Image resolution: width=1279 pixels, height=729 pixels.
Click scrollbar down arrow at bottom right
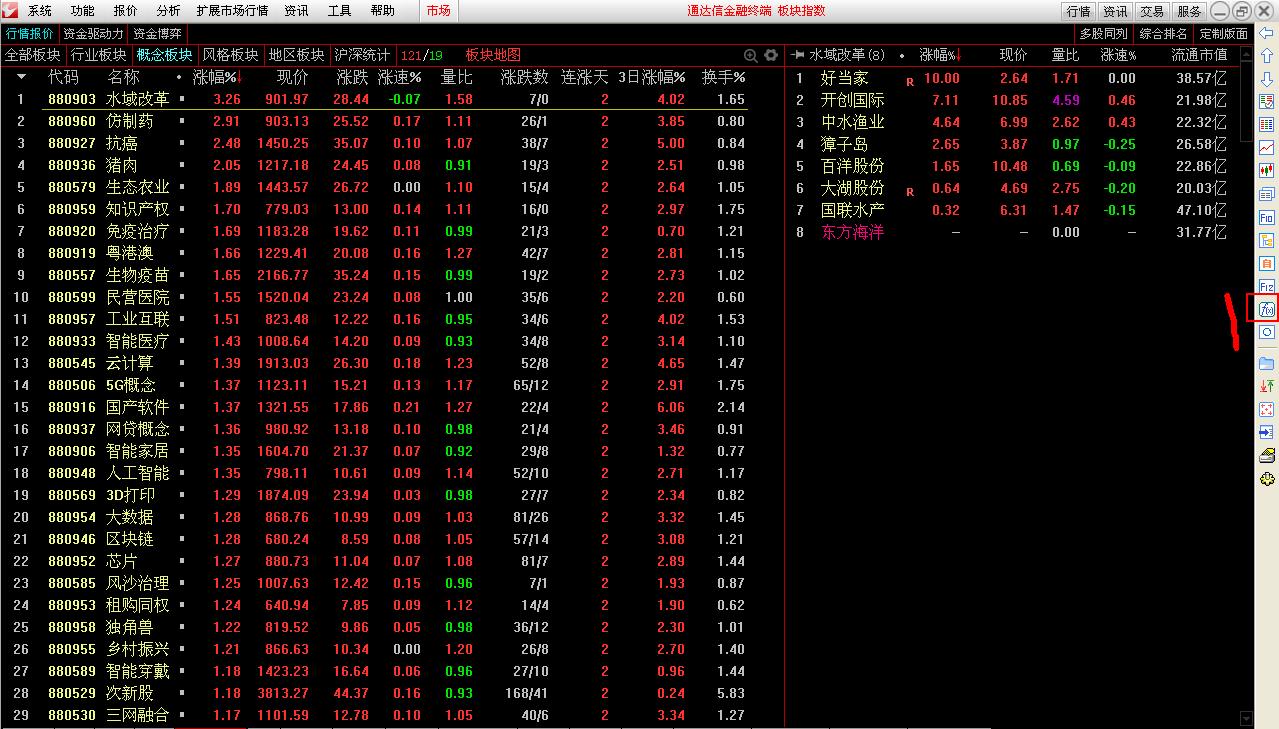click(1246, 718)
